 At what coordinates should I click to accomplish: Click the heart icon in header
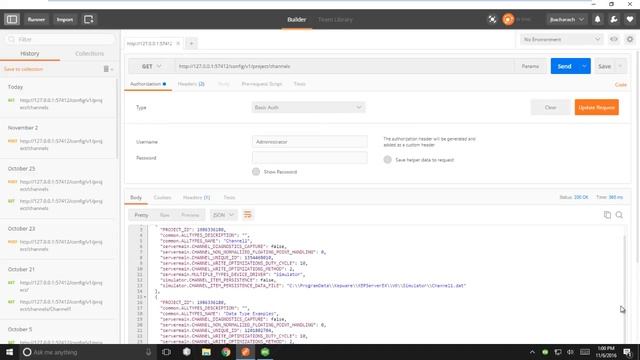630,19
